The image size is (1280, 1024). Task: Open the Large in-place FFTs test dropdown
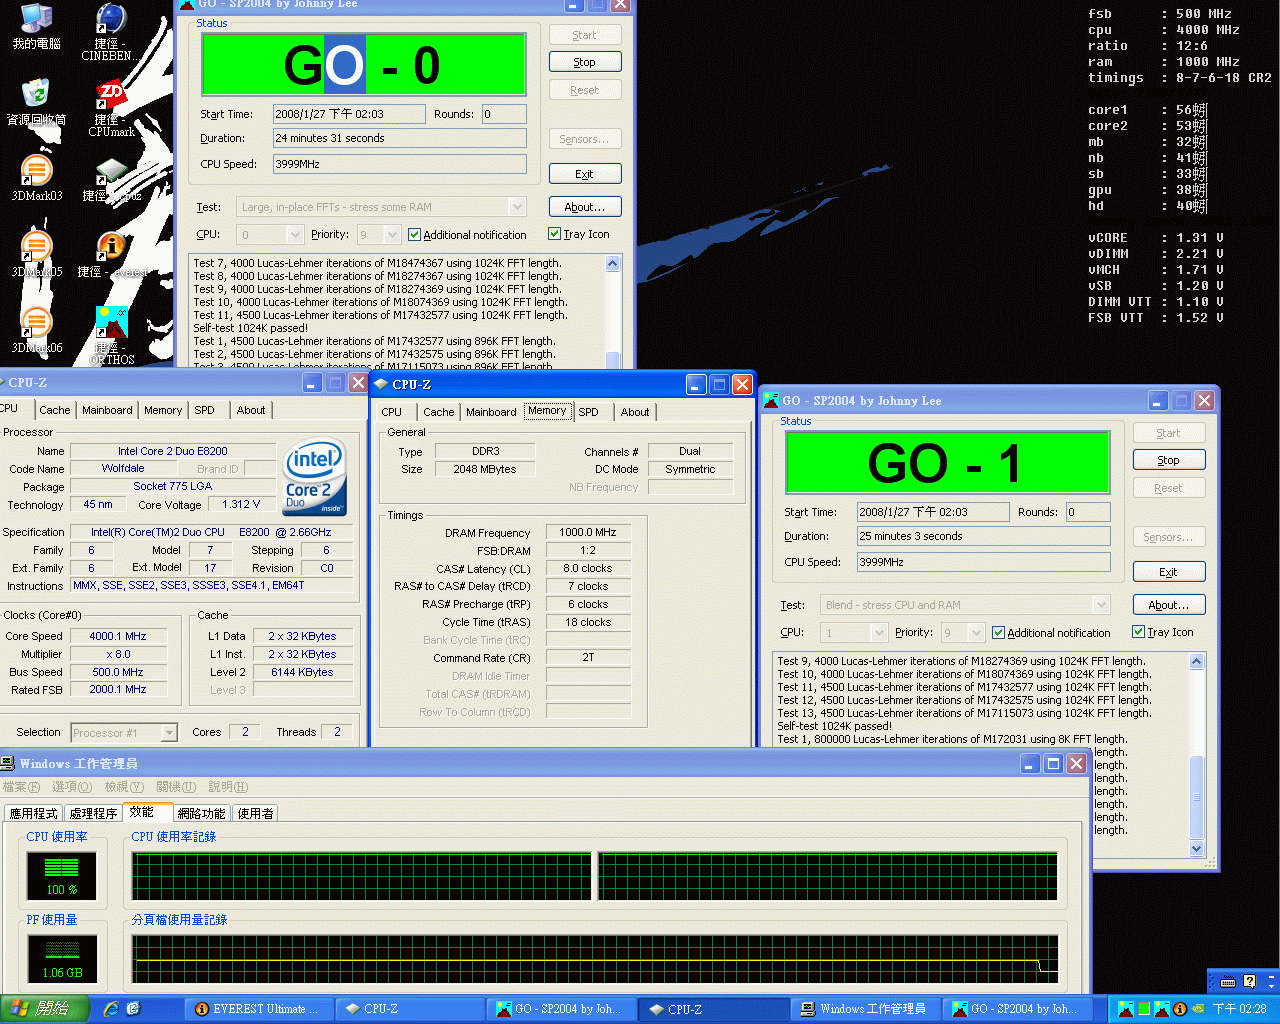(x=517, y=206)
